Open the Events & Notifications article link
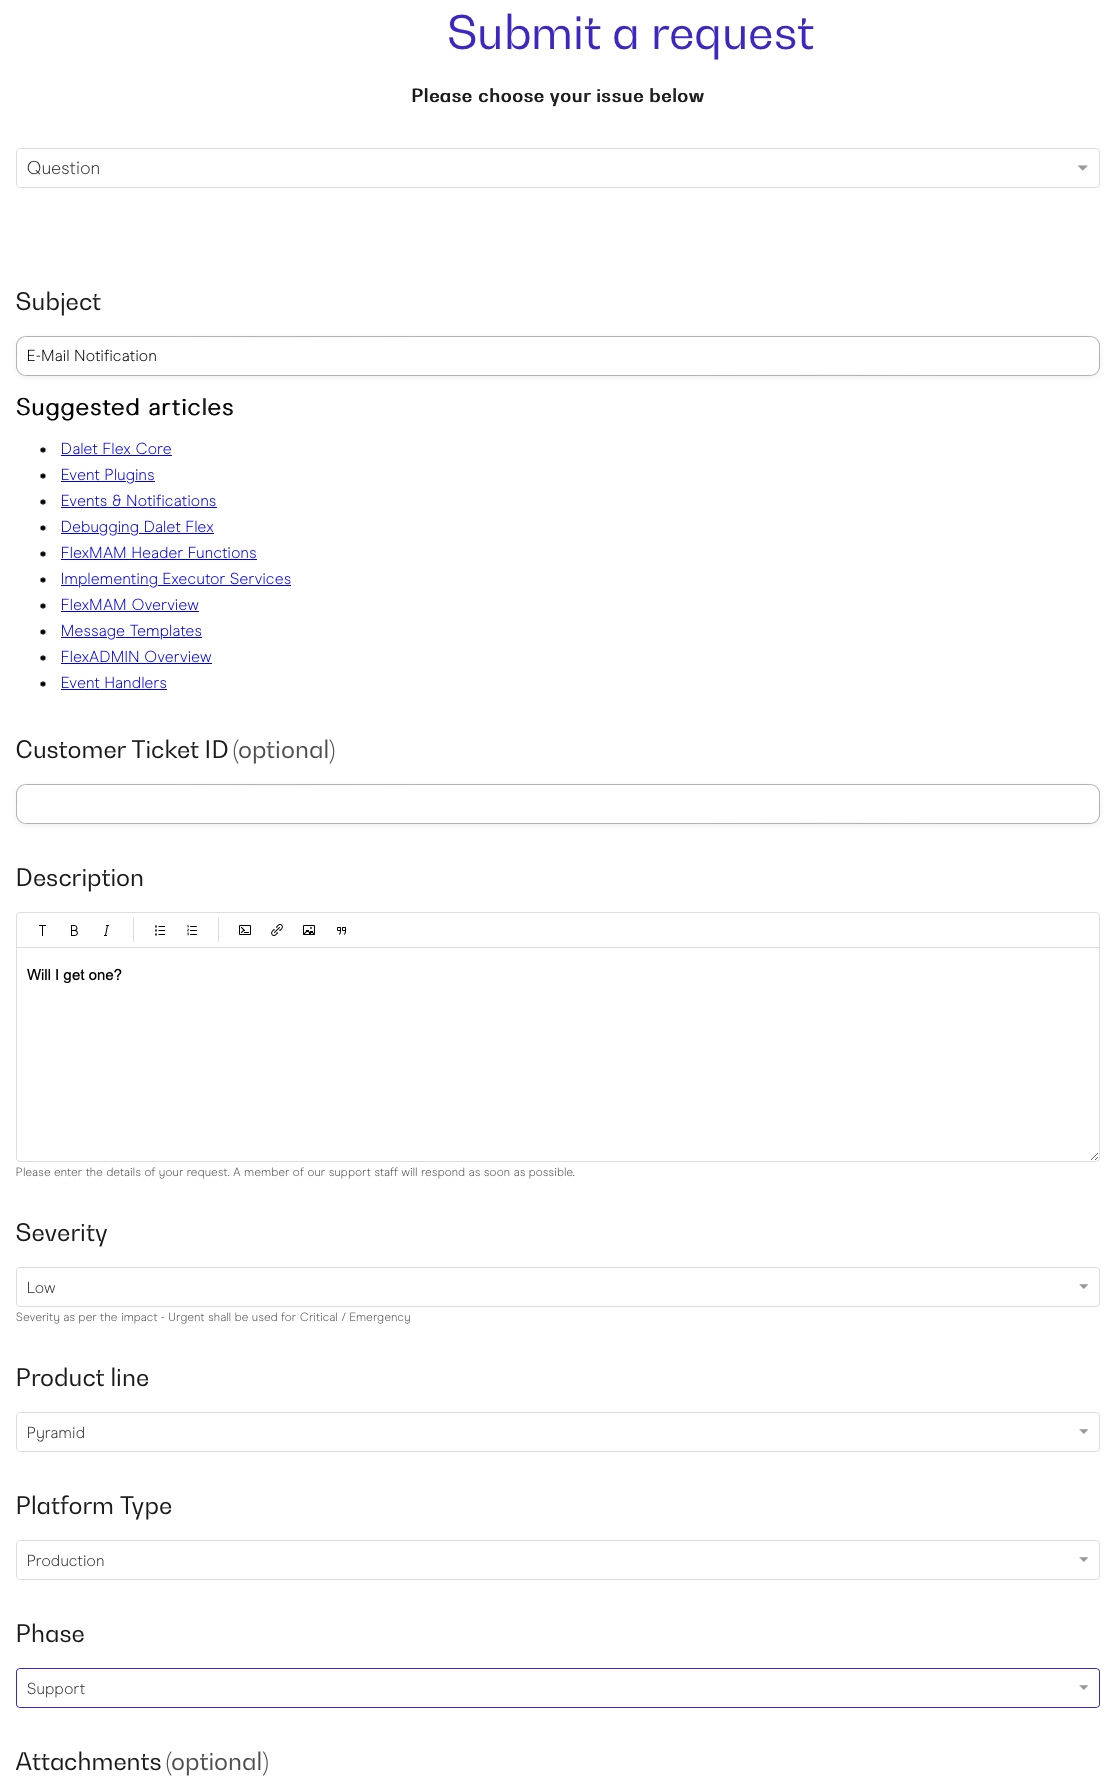1114x1783 pixels. pyautogui.click(x=138, y=501)
